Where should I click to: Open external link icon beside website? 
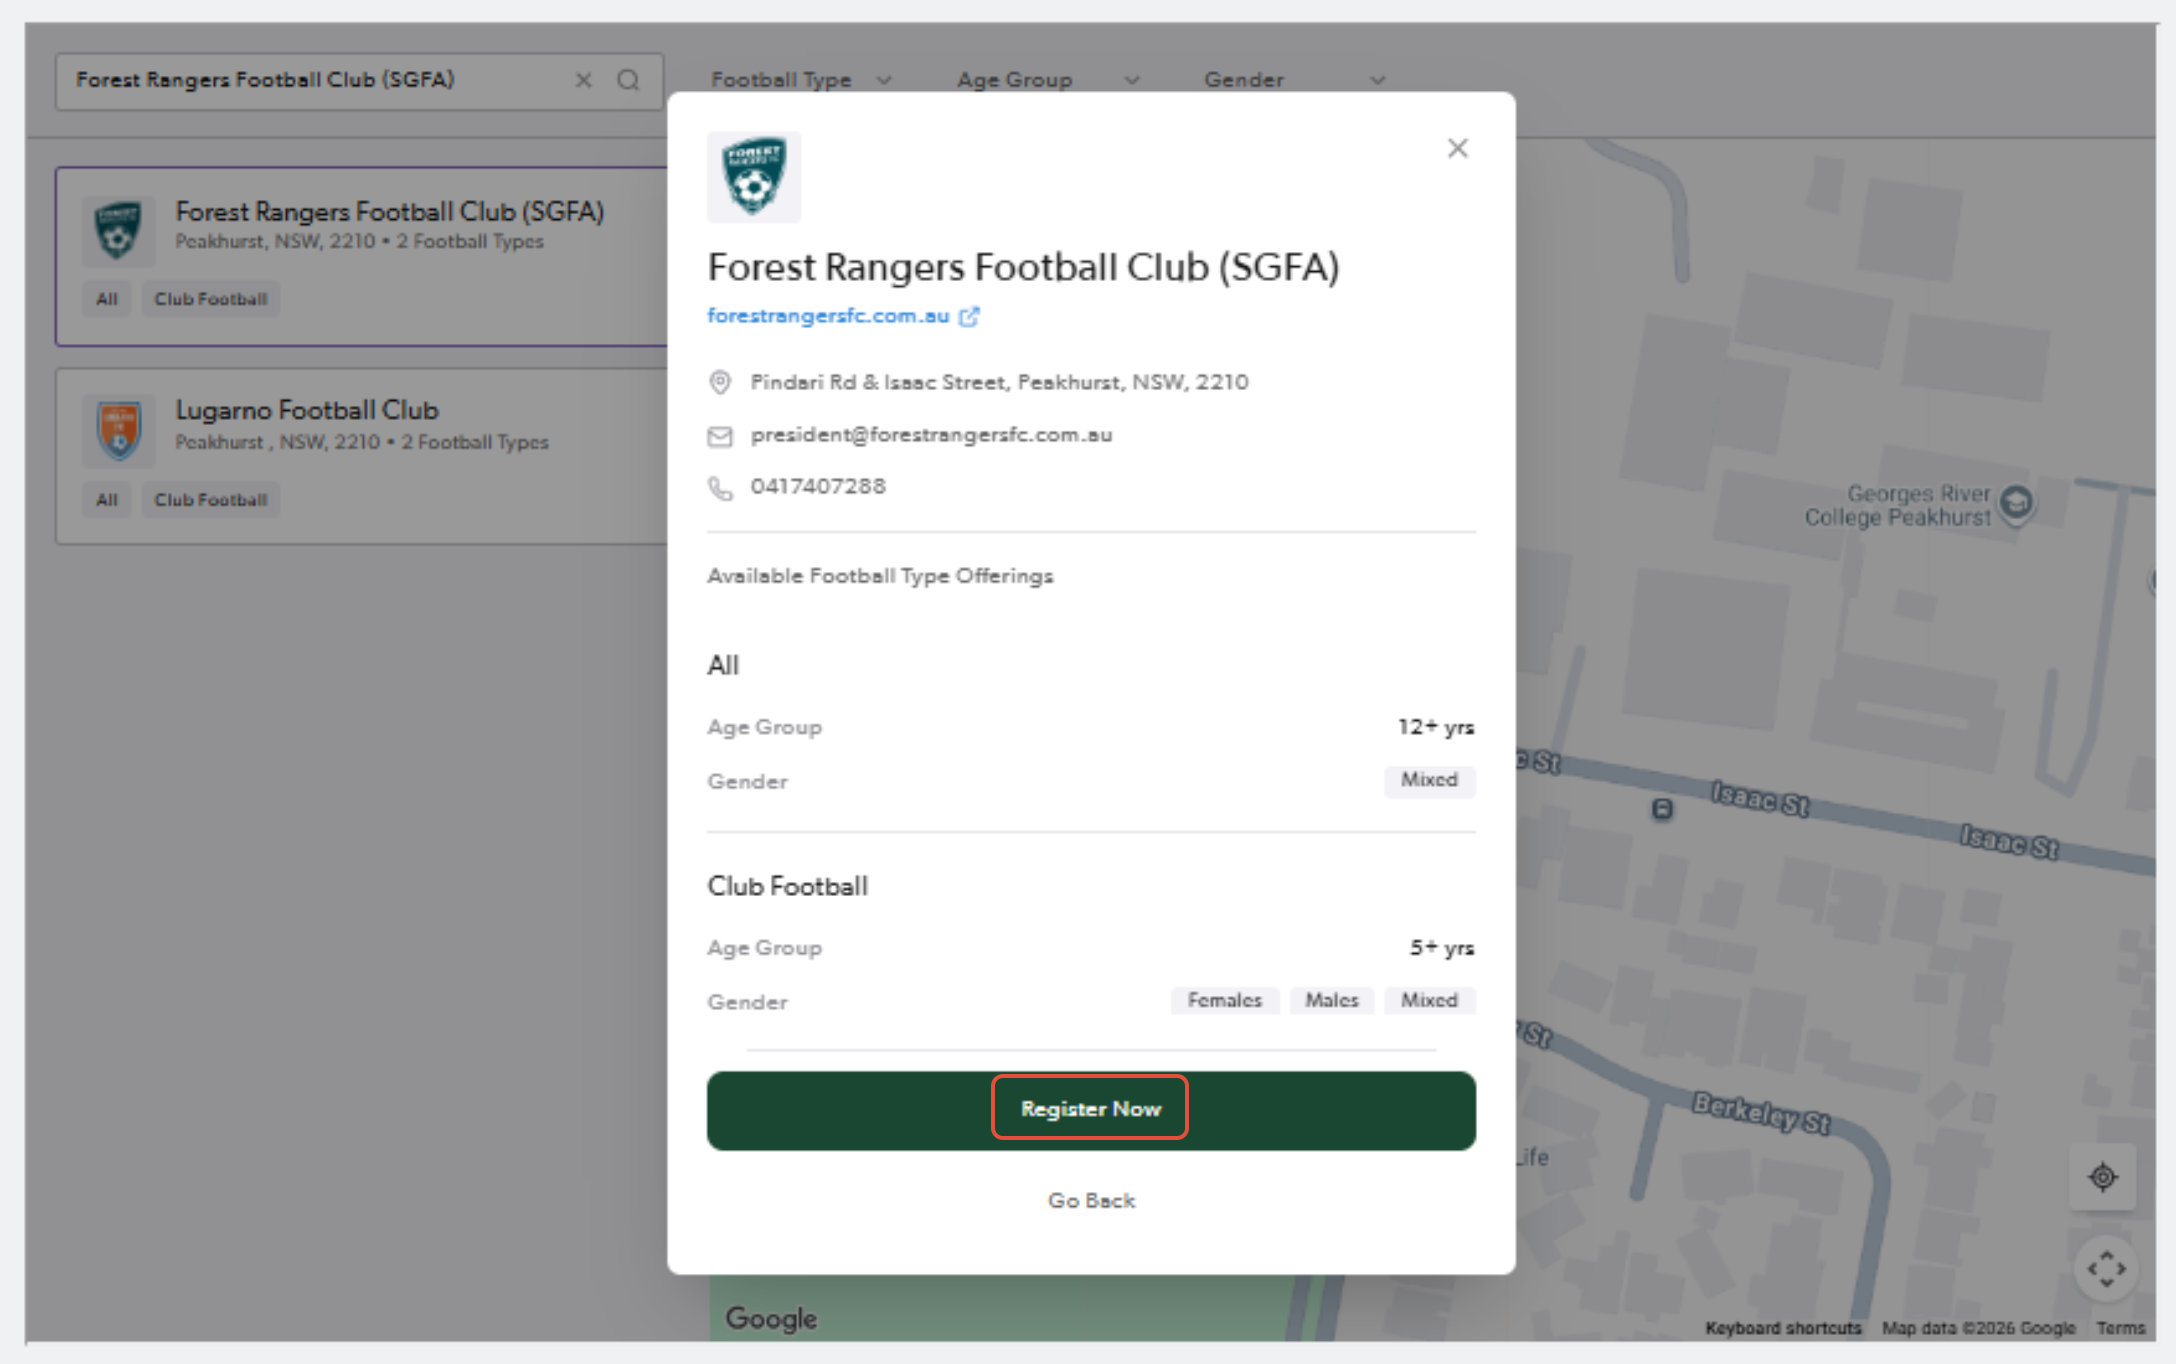point(969,316)
